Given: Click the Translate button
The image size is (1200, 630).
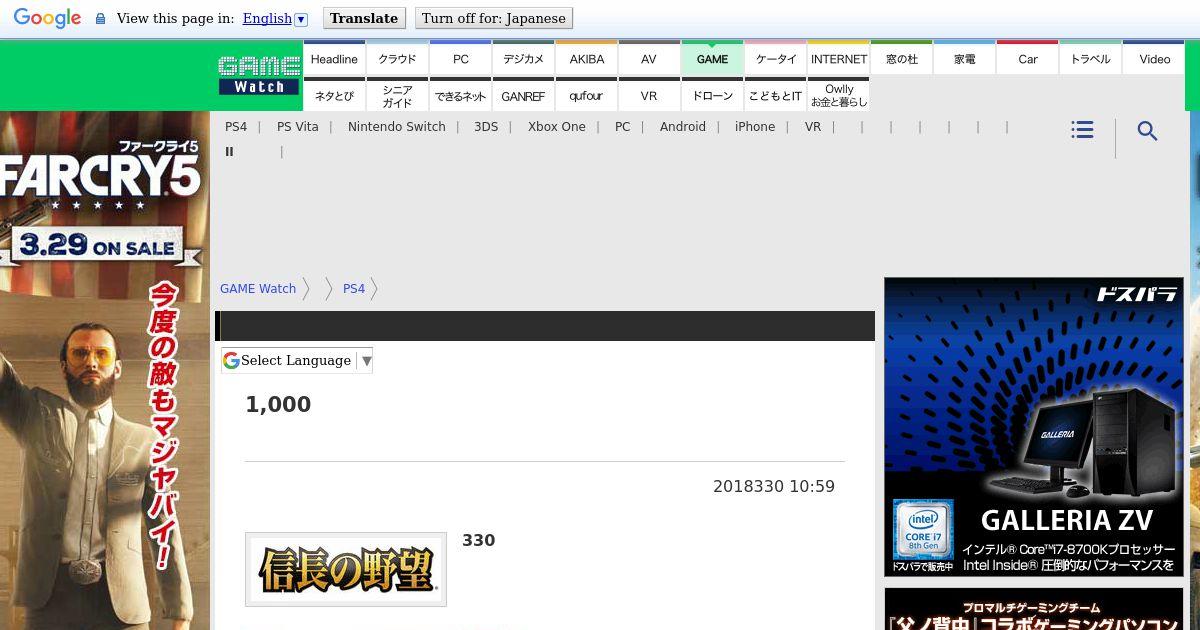Looking at the screenshot, I should [364, 18].
